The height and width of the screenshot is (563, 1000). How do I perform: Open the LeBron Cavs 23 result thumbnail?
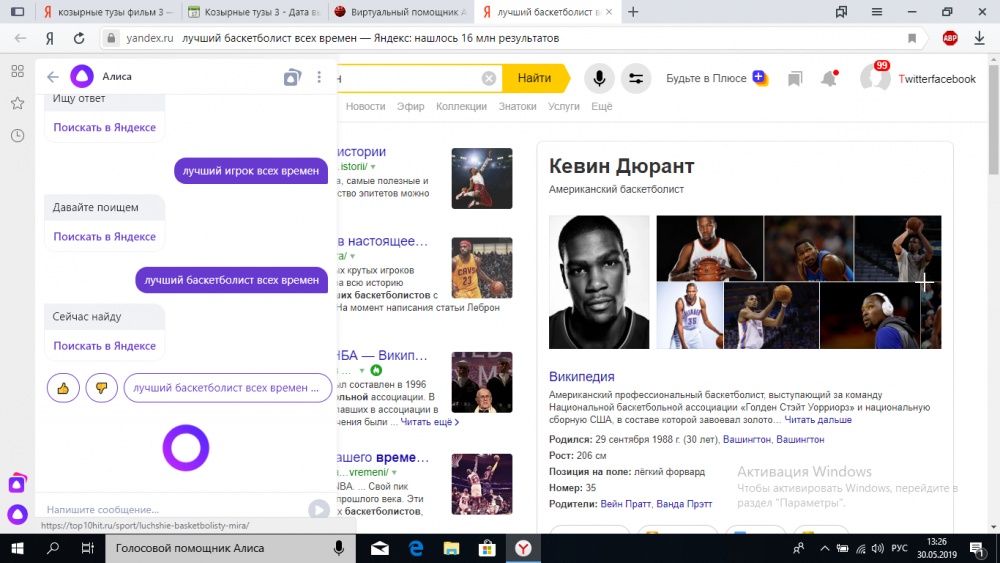tap(482, 268)
